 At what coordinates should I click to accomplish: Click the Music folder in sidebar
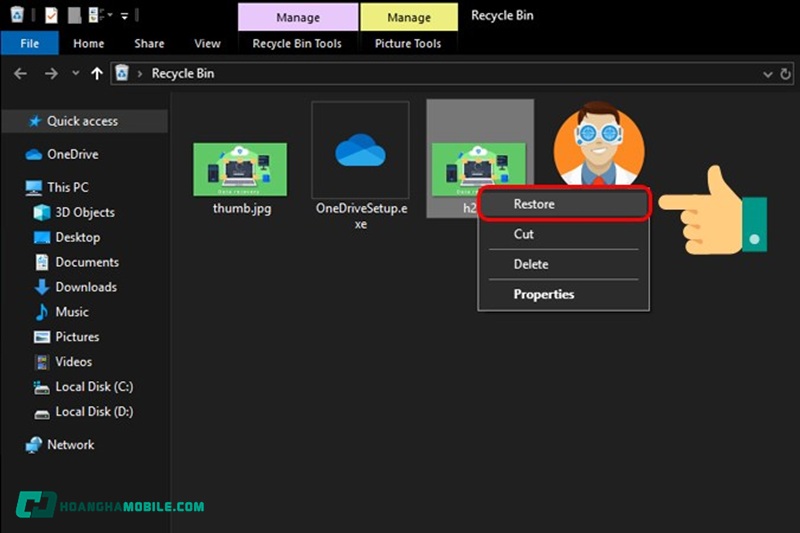(x=71, y=312)
